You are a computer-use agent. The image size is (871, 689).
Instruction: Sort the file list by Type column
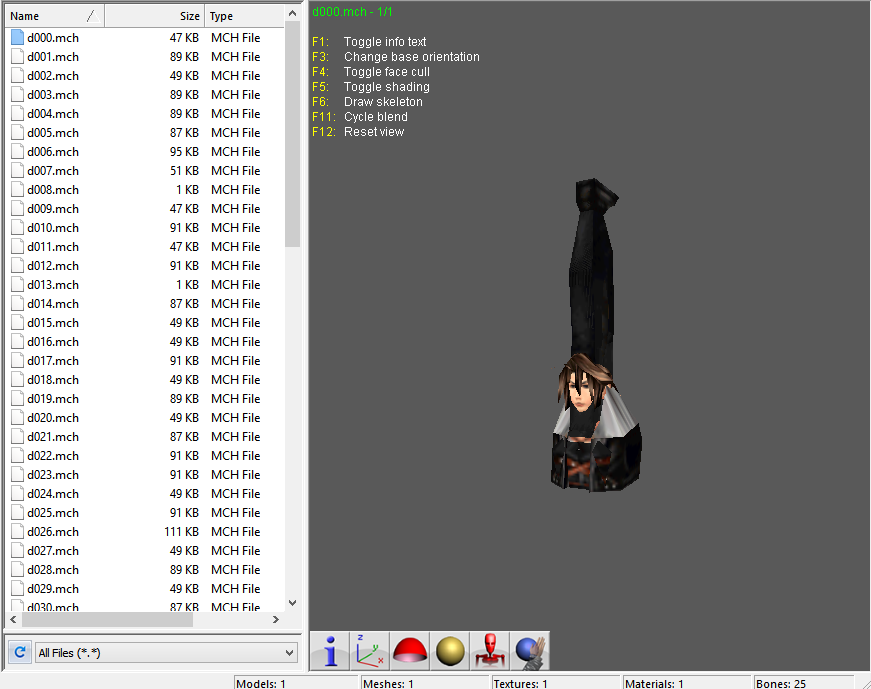pos(244,16)
